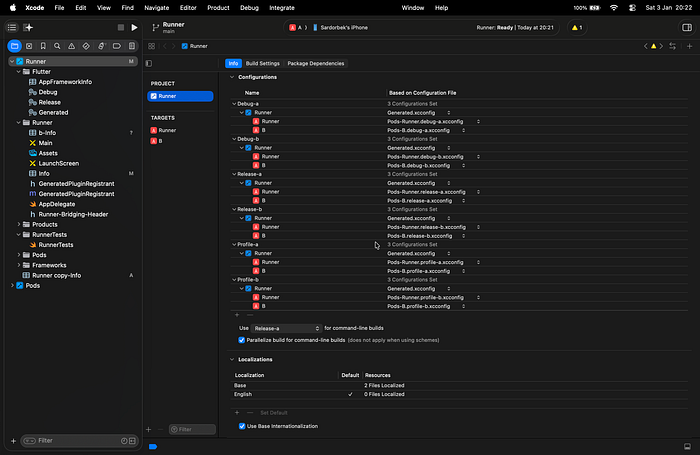Screen dimensions: 700x455
Task: Open the Debug navigator
Action: click(x=101, y=46)
